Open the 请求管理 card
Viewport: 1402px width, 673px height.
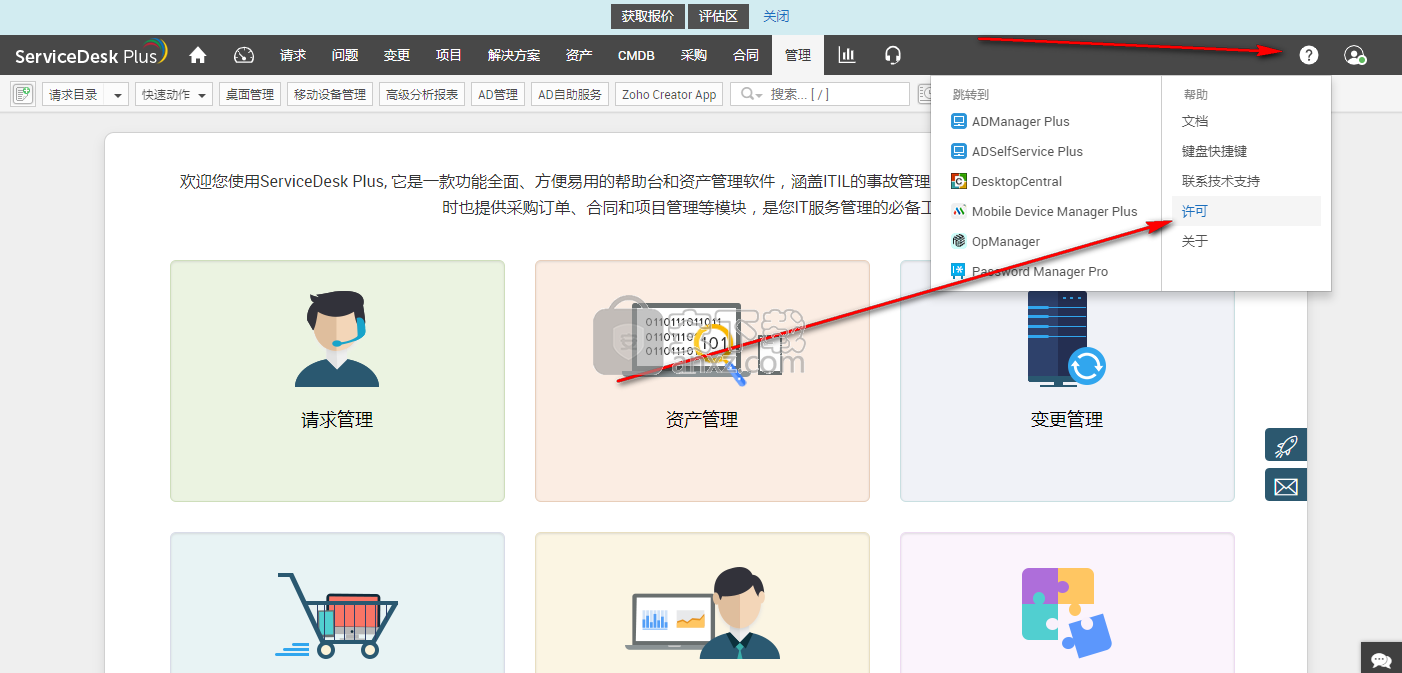click(337, 381)
